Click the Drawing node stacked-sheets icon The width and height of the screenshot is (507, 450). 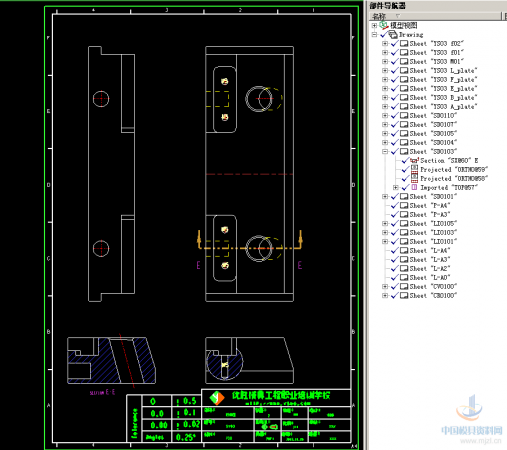click(x=393, y=34)
